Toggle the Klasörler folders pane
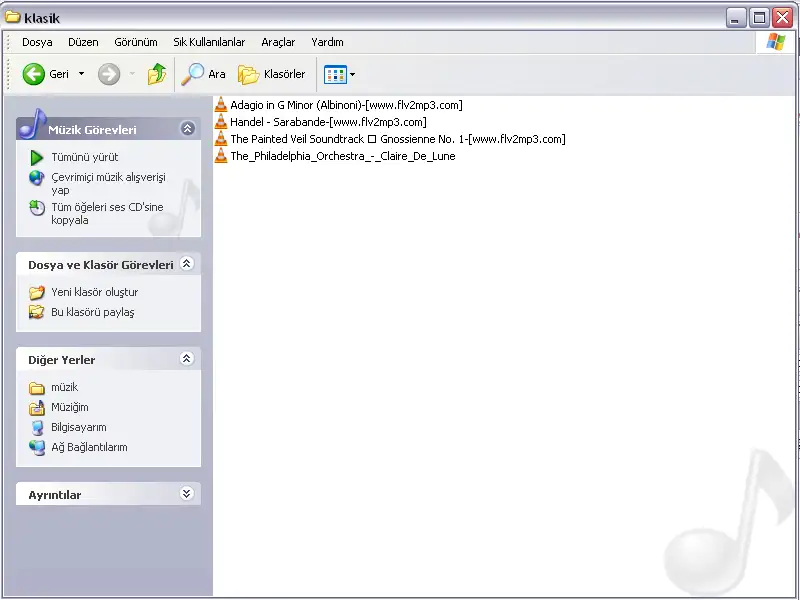This screenshot has width=800, height=600. (x=272, y=74)
